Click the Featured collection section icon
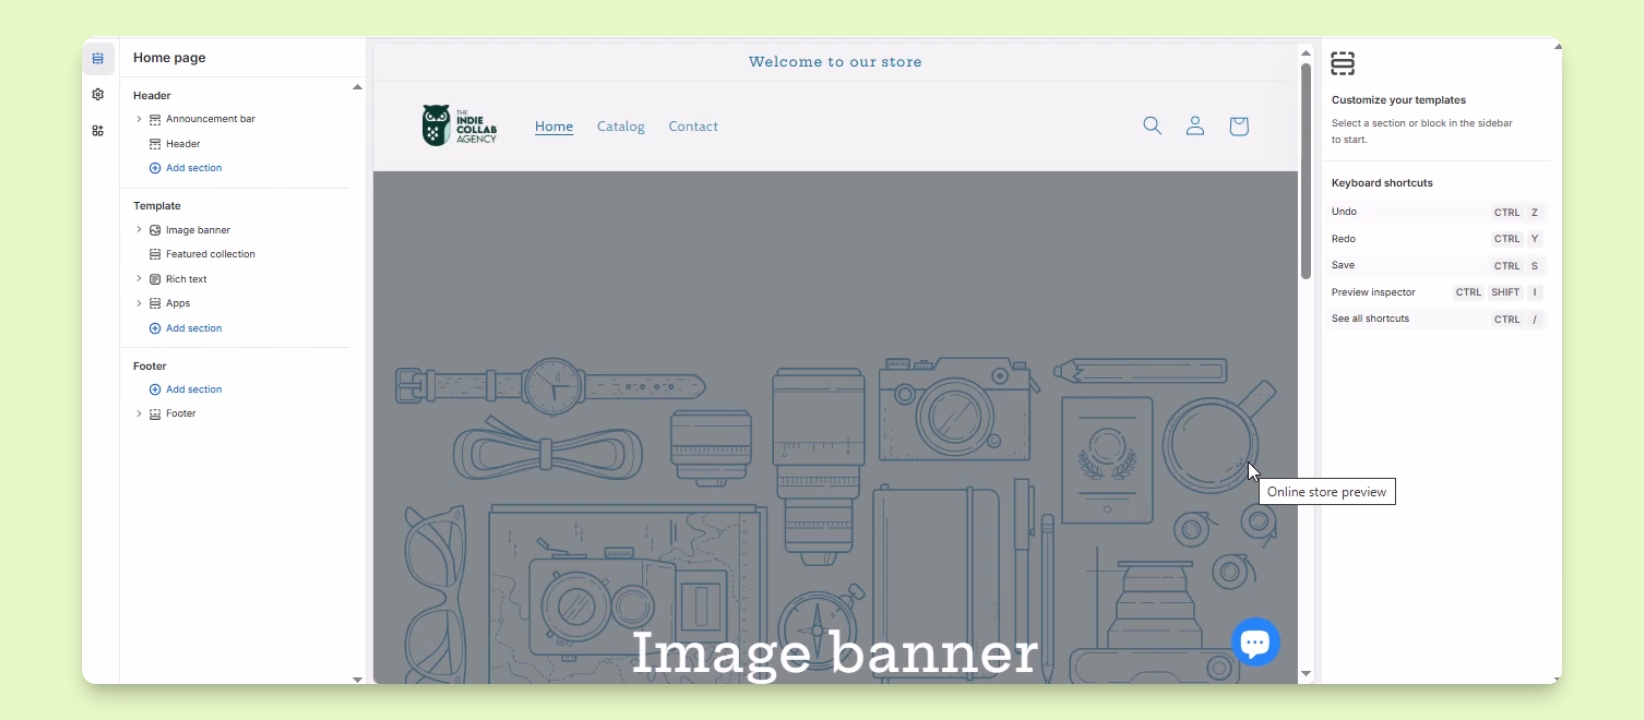1644x720 pixels. pyautogui.click(x=155, y=254)
